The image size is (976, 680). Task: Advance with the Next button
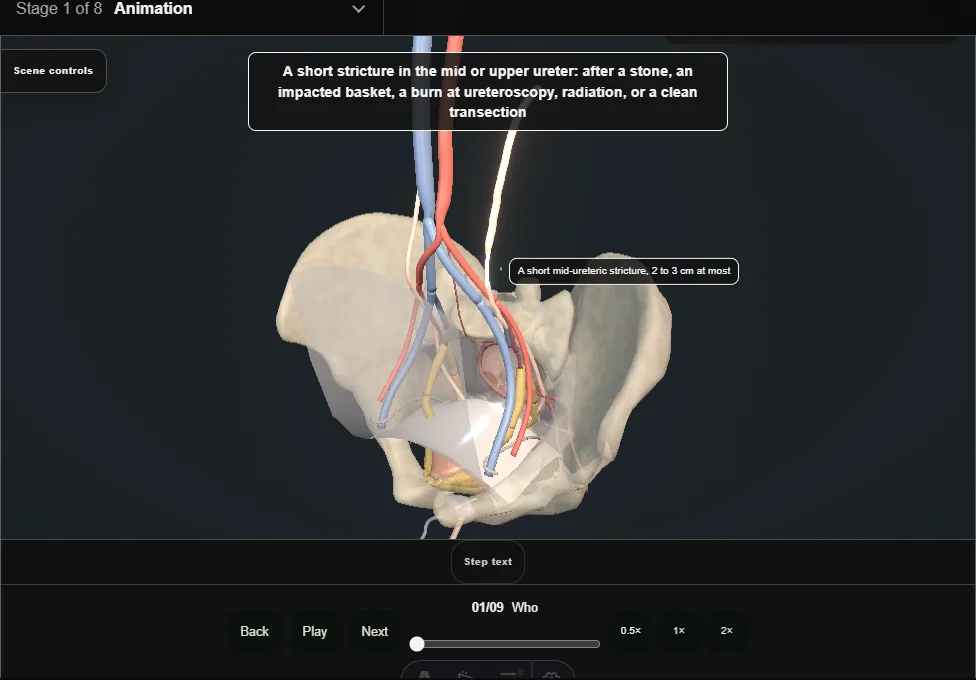[375, 631]
